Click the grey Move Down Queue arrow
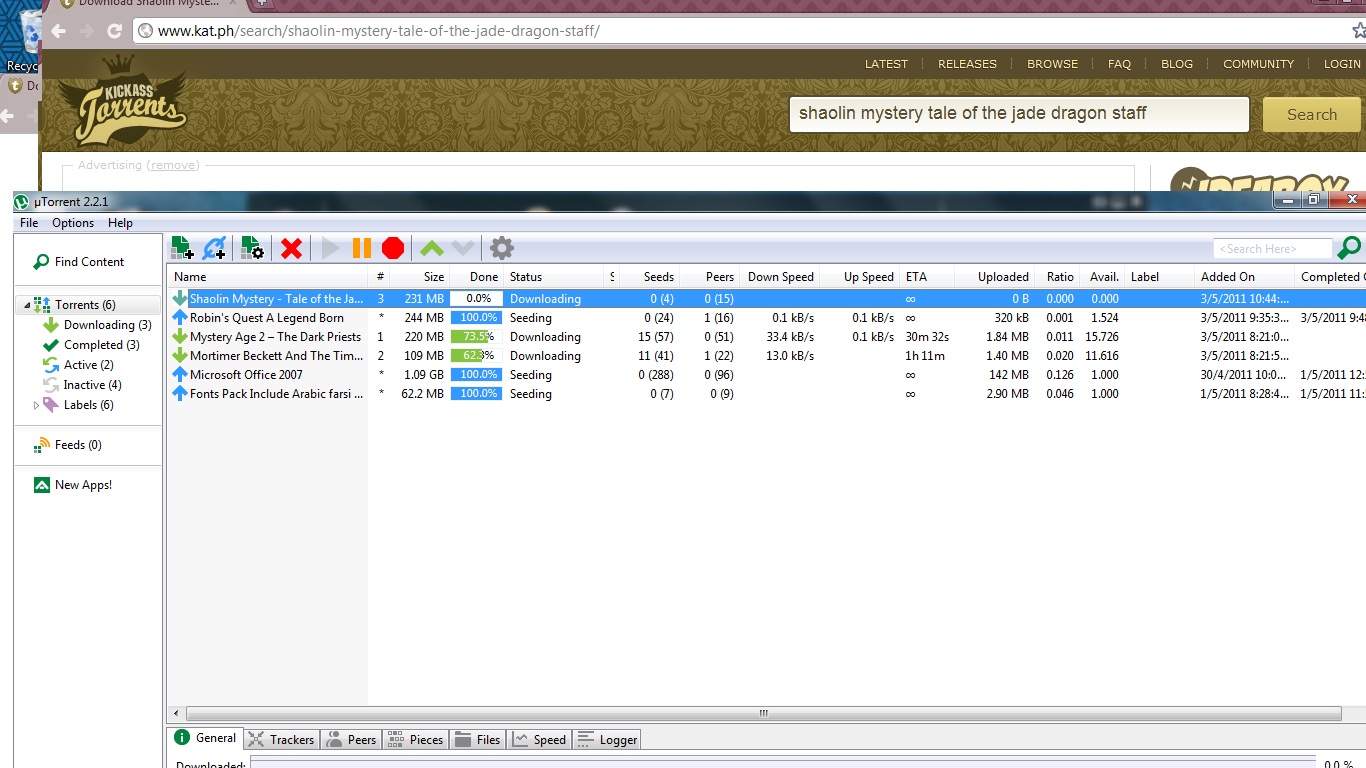 click(462, 248)
